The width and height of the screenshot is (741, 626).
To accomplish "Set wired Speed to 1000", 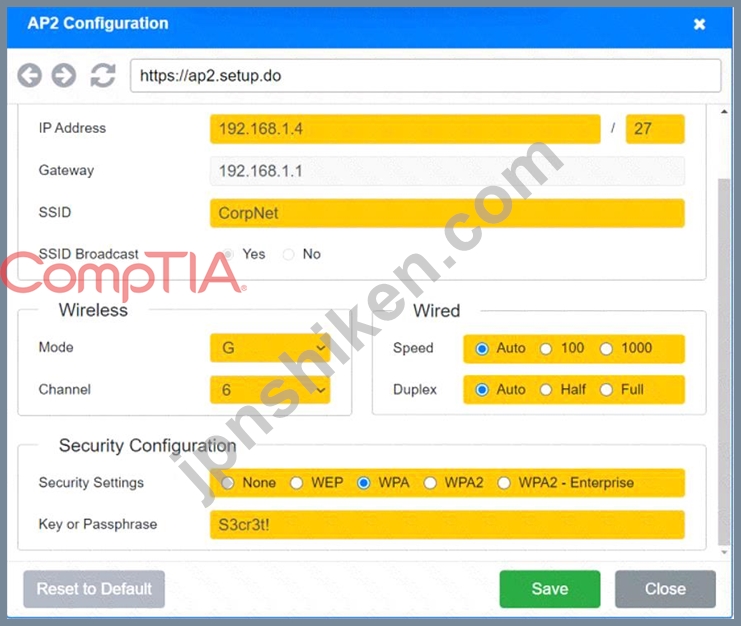I will tap(606, 349).
